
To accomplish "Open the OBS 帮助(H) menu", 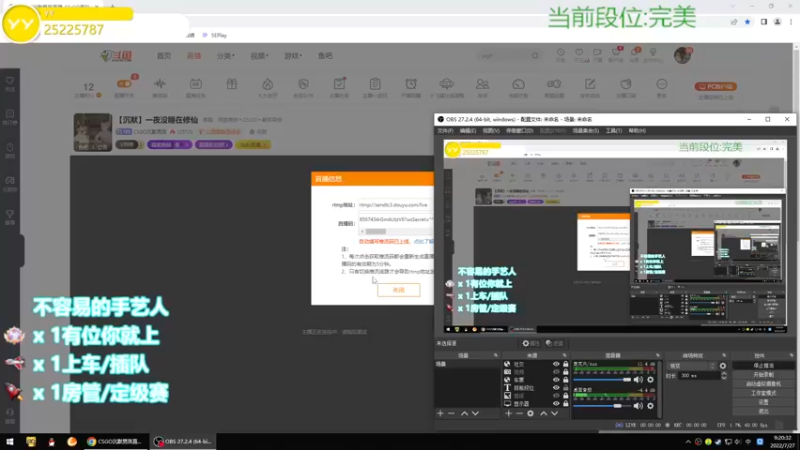I will (637, 131).
